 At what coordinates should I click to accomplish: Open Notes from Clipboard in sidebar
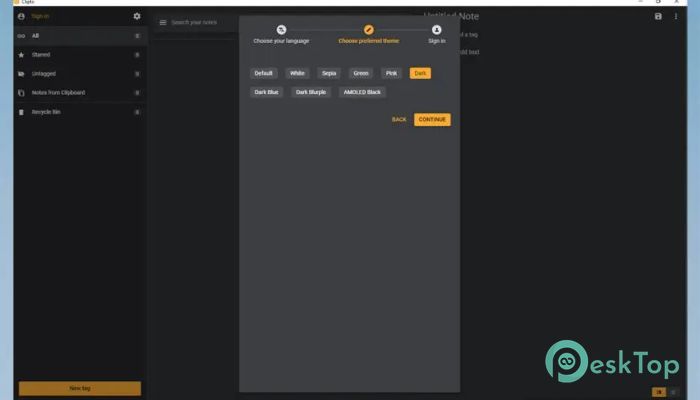58,93
